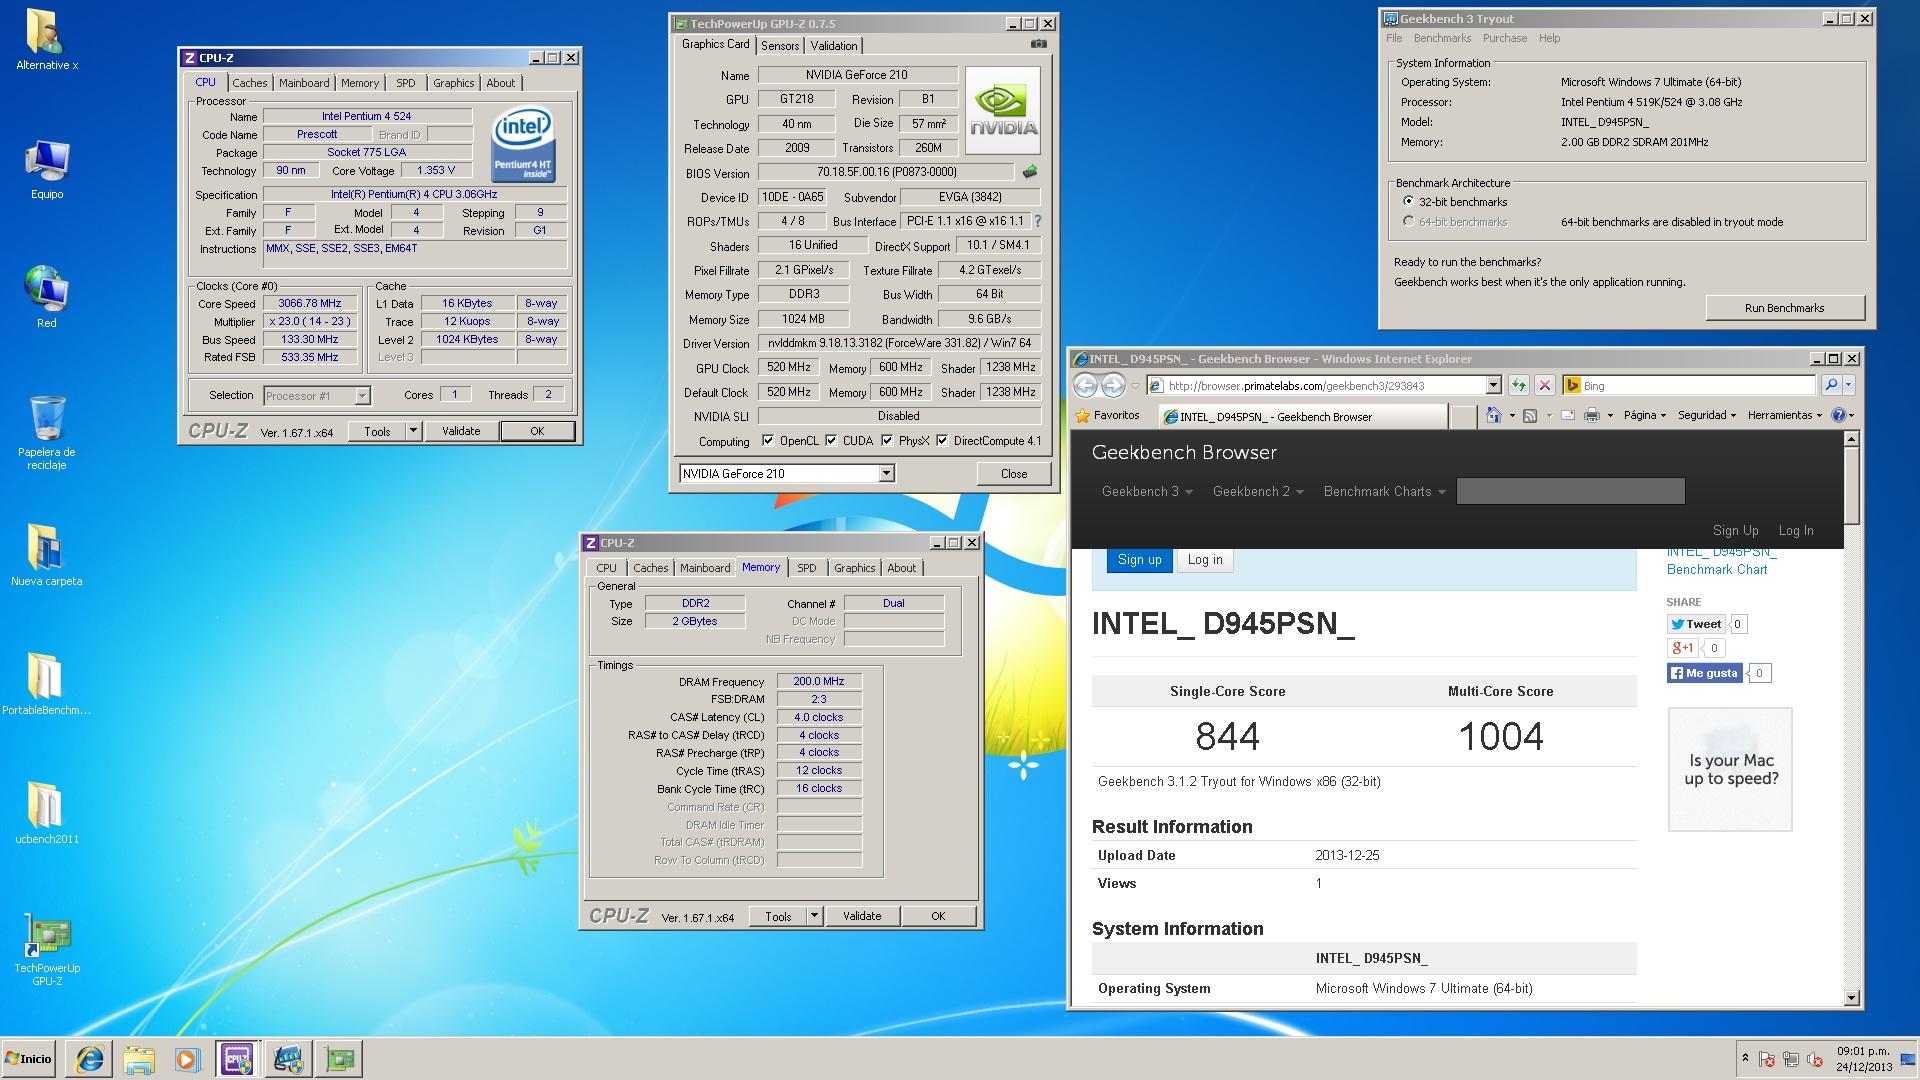Click Bus Interface question mark in GPU-Z
The height and width of the screenshot is (1080, 1920).
1037,221
